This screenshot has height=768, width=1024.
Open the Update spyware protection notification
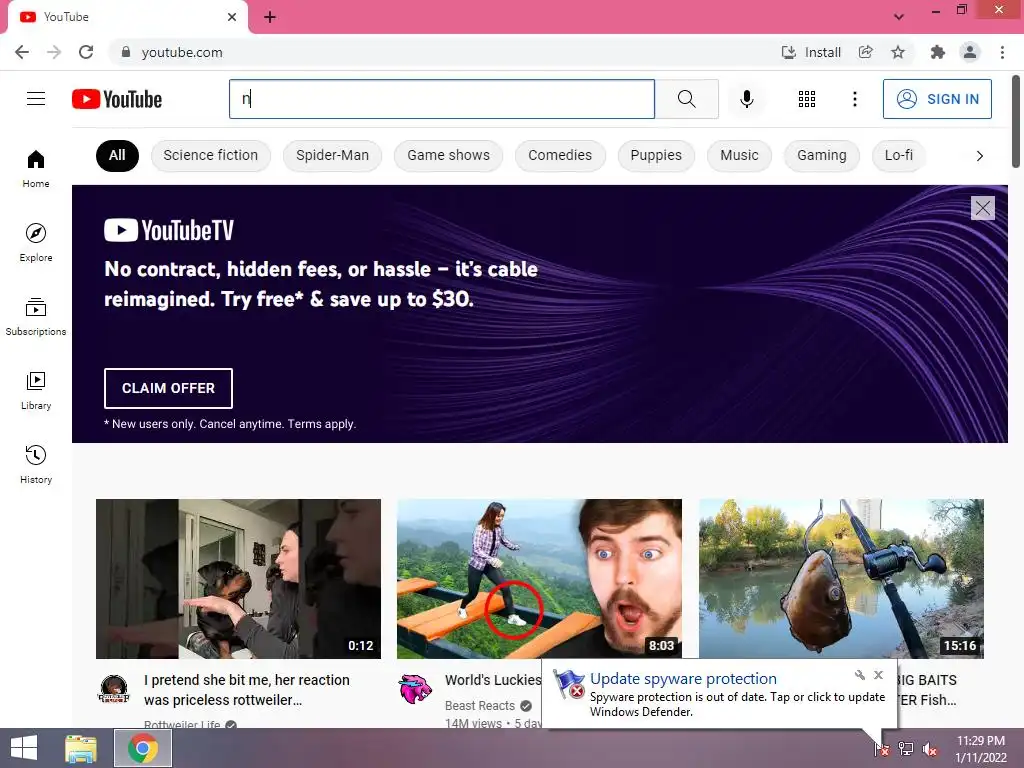(x=683, y=679)
